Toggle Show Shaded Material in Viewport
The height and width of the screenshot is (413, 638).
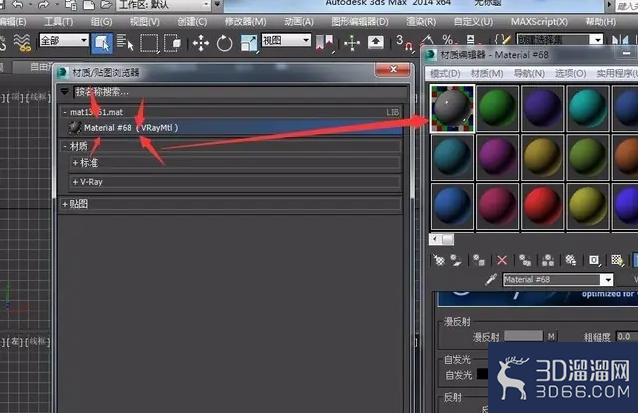(617, 260)
